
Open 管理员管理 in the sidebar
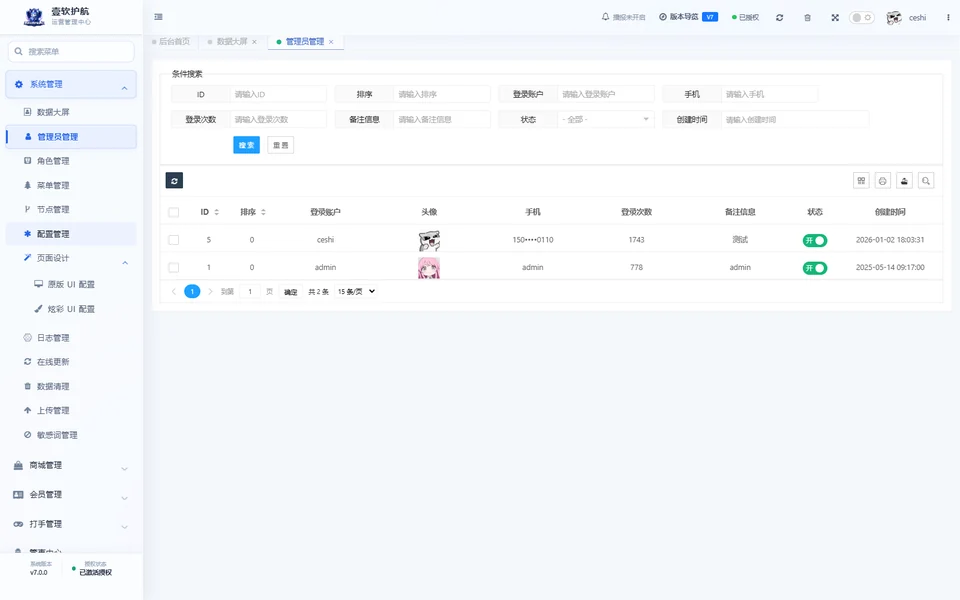click(71, 137)
